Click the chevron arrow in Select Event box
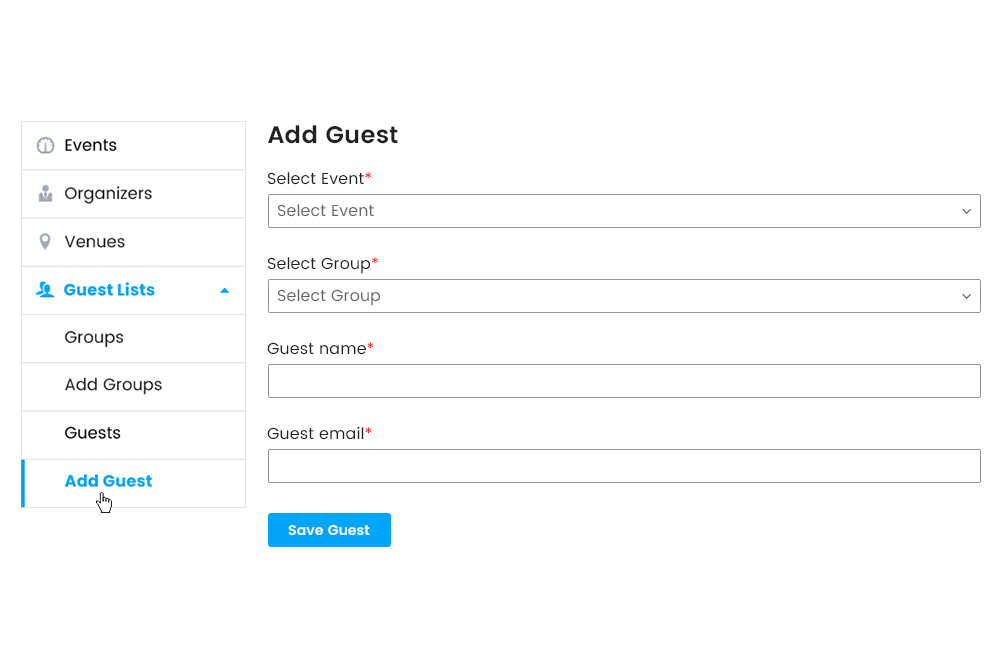This screenshot has height=667, width=1000. click(x=966, y=212)
